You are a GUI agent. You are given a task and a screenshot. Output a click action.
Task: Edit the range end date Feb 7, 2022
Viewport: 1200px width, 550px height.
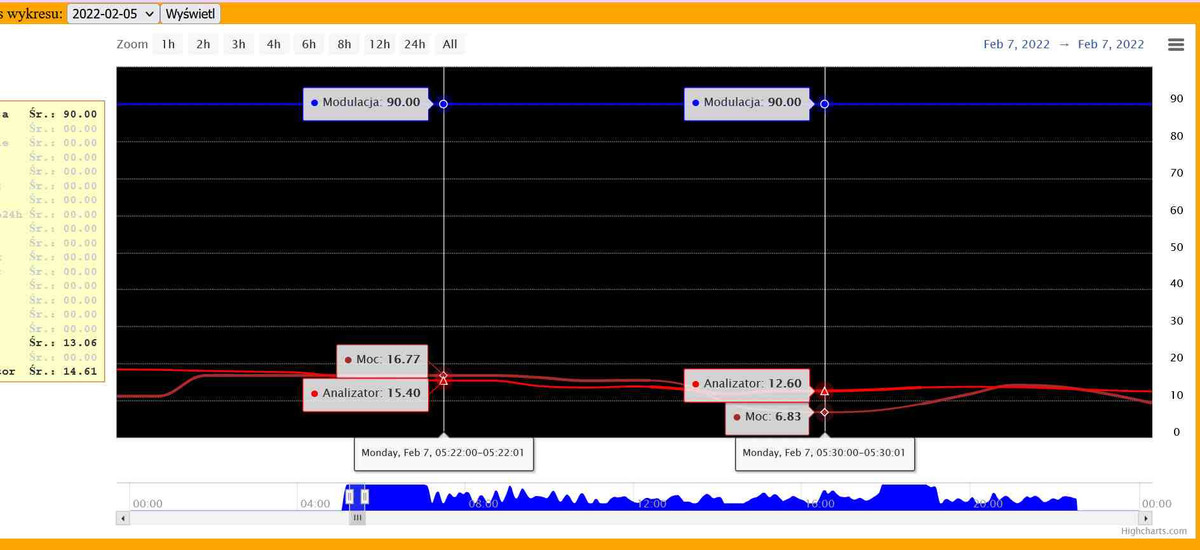click(x=1111, y=44)
